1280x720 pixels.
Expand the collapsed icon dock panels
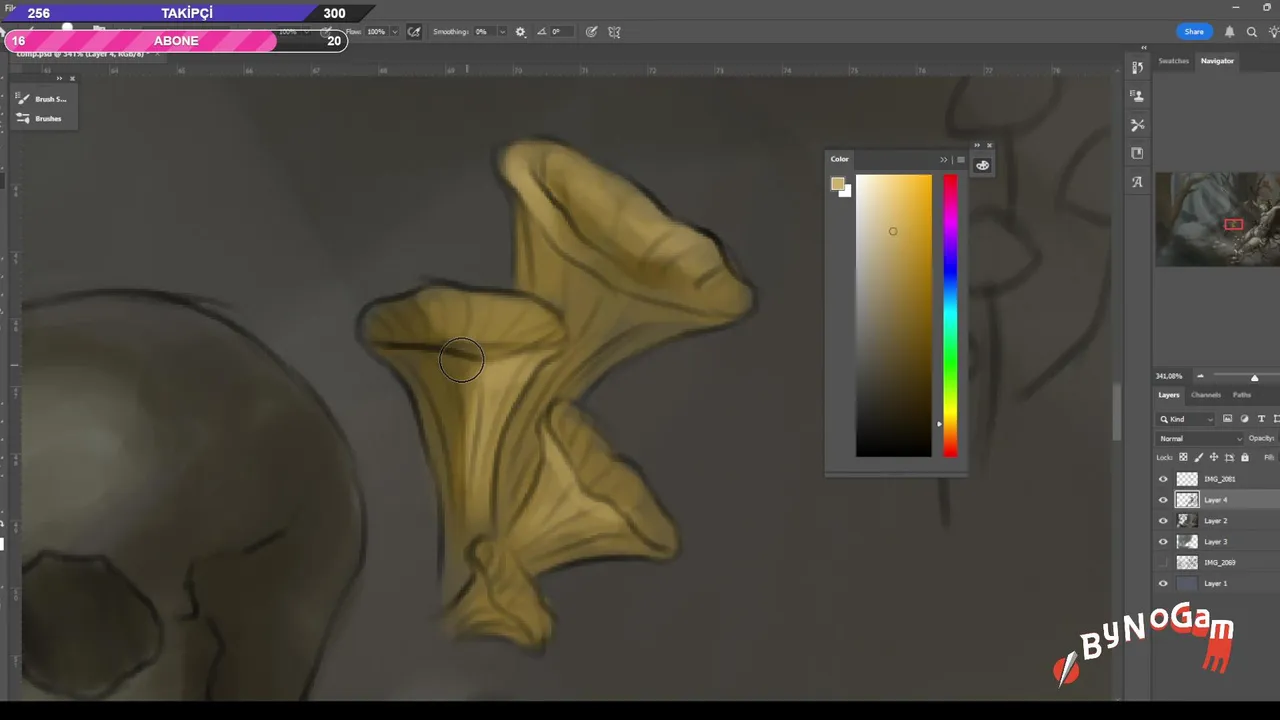pos(1144,47)
